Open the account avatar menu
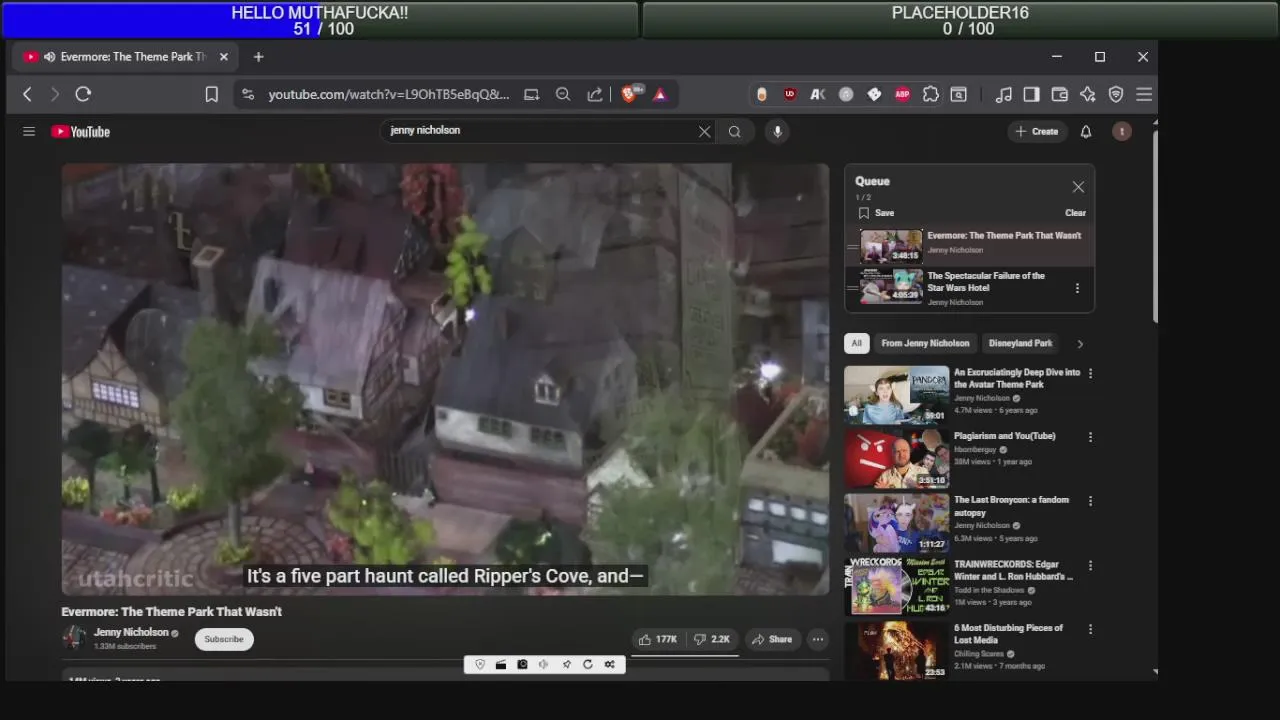Image resolution: width=1280 pixels, height=720 pixels. (x=1122, y=131)
